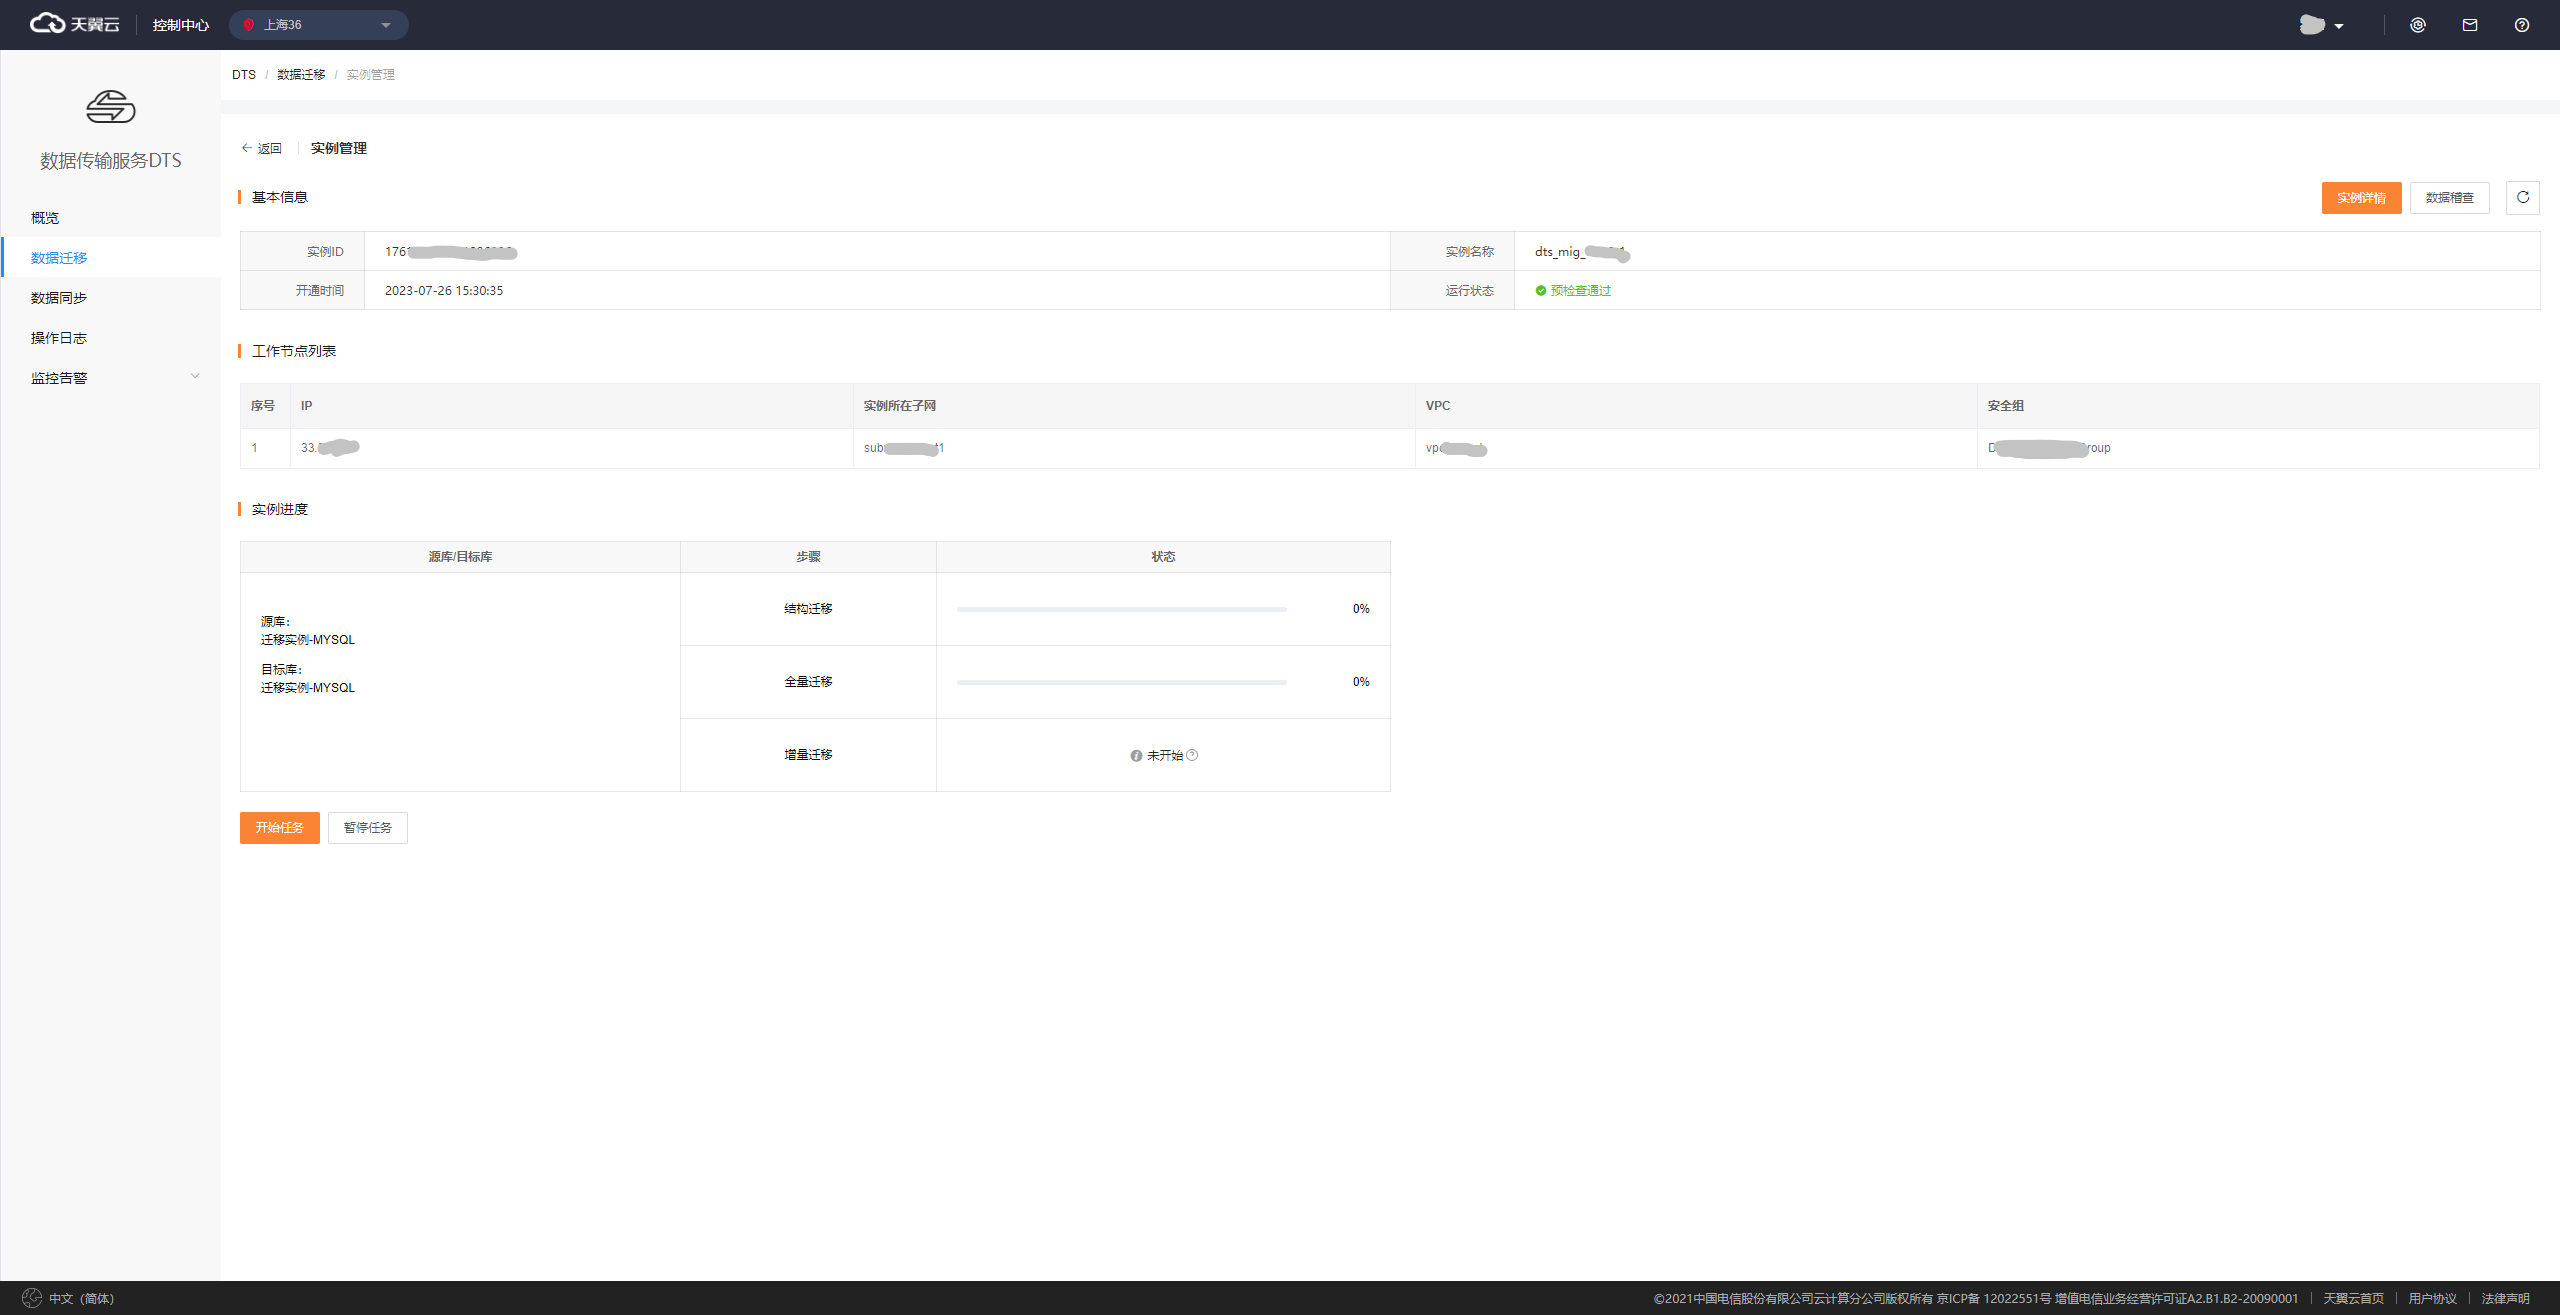Click the target-shaped icon in header

(x=2417, y=25)
